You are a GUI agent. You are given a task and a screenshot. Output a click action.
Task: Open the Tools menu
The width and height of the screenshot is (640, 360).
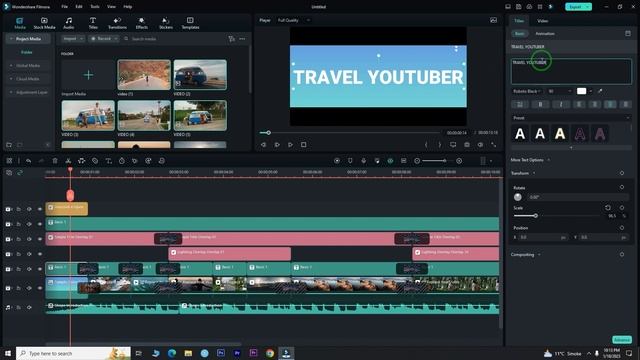tap(95, 7)
